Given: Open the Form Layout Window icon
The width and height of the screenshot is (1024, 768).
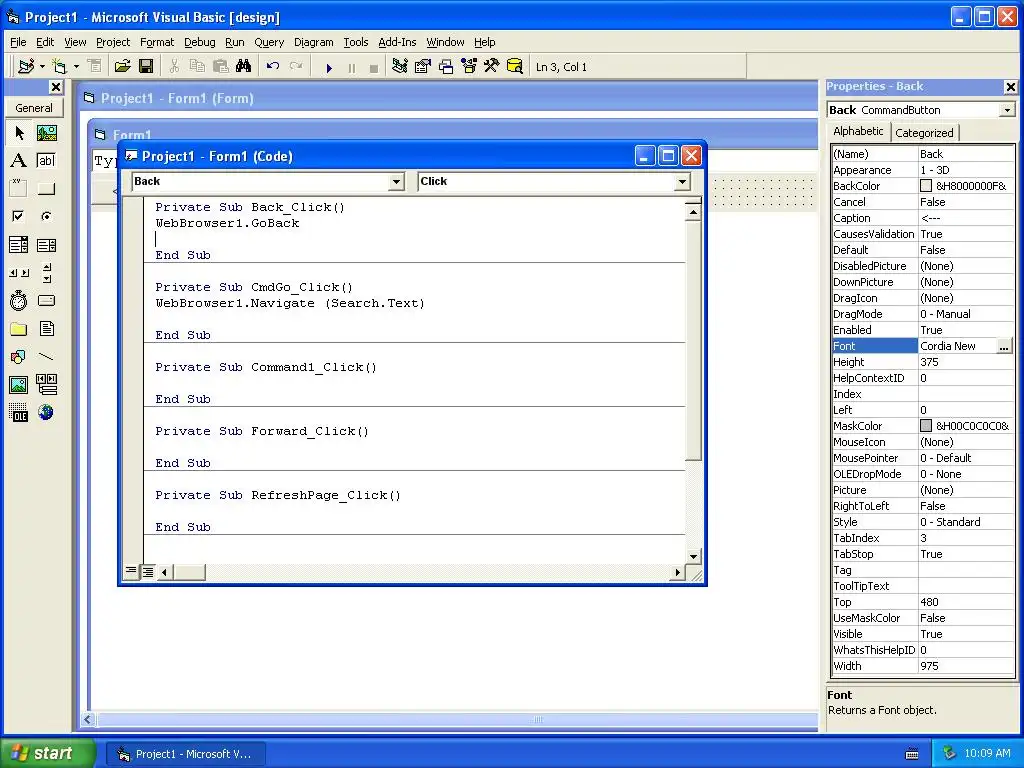Looking at the screenshot, I should (446, 66).
